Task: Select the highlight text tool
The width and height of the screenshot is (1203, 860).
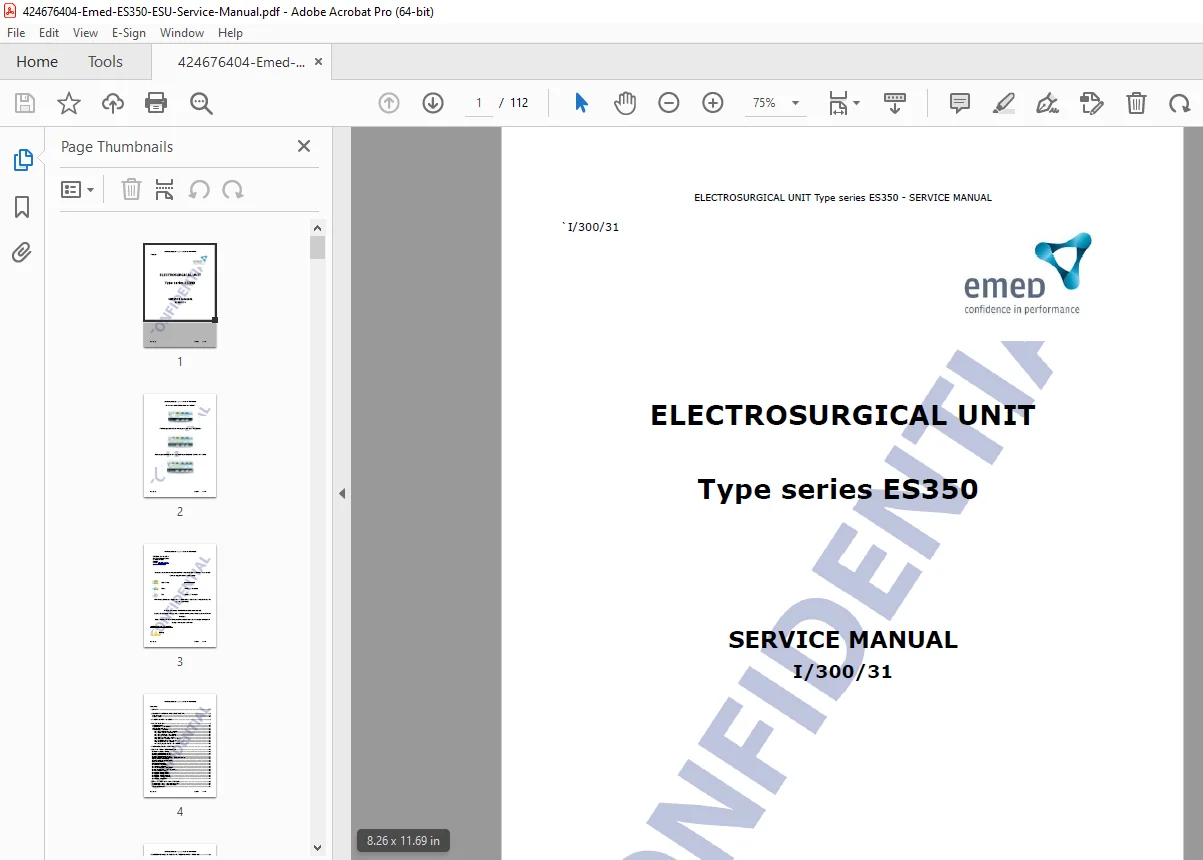Action: [1004, 103]
